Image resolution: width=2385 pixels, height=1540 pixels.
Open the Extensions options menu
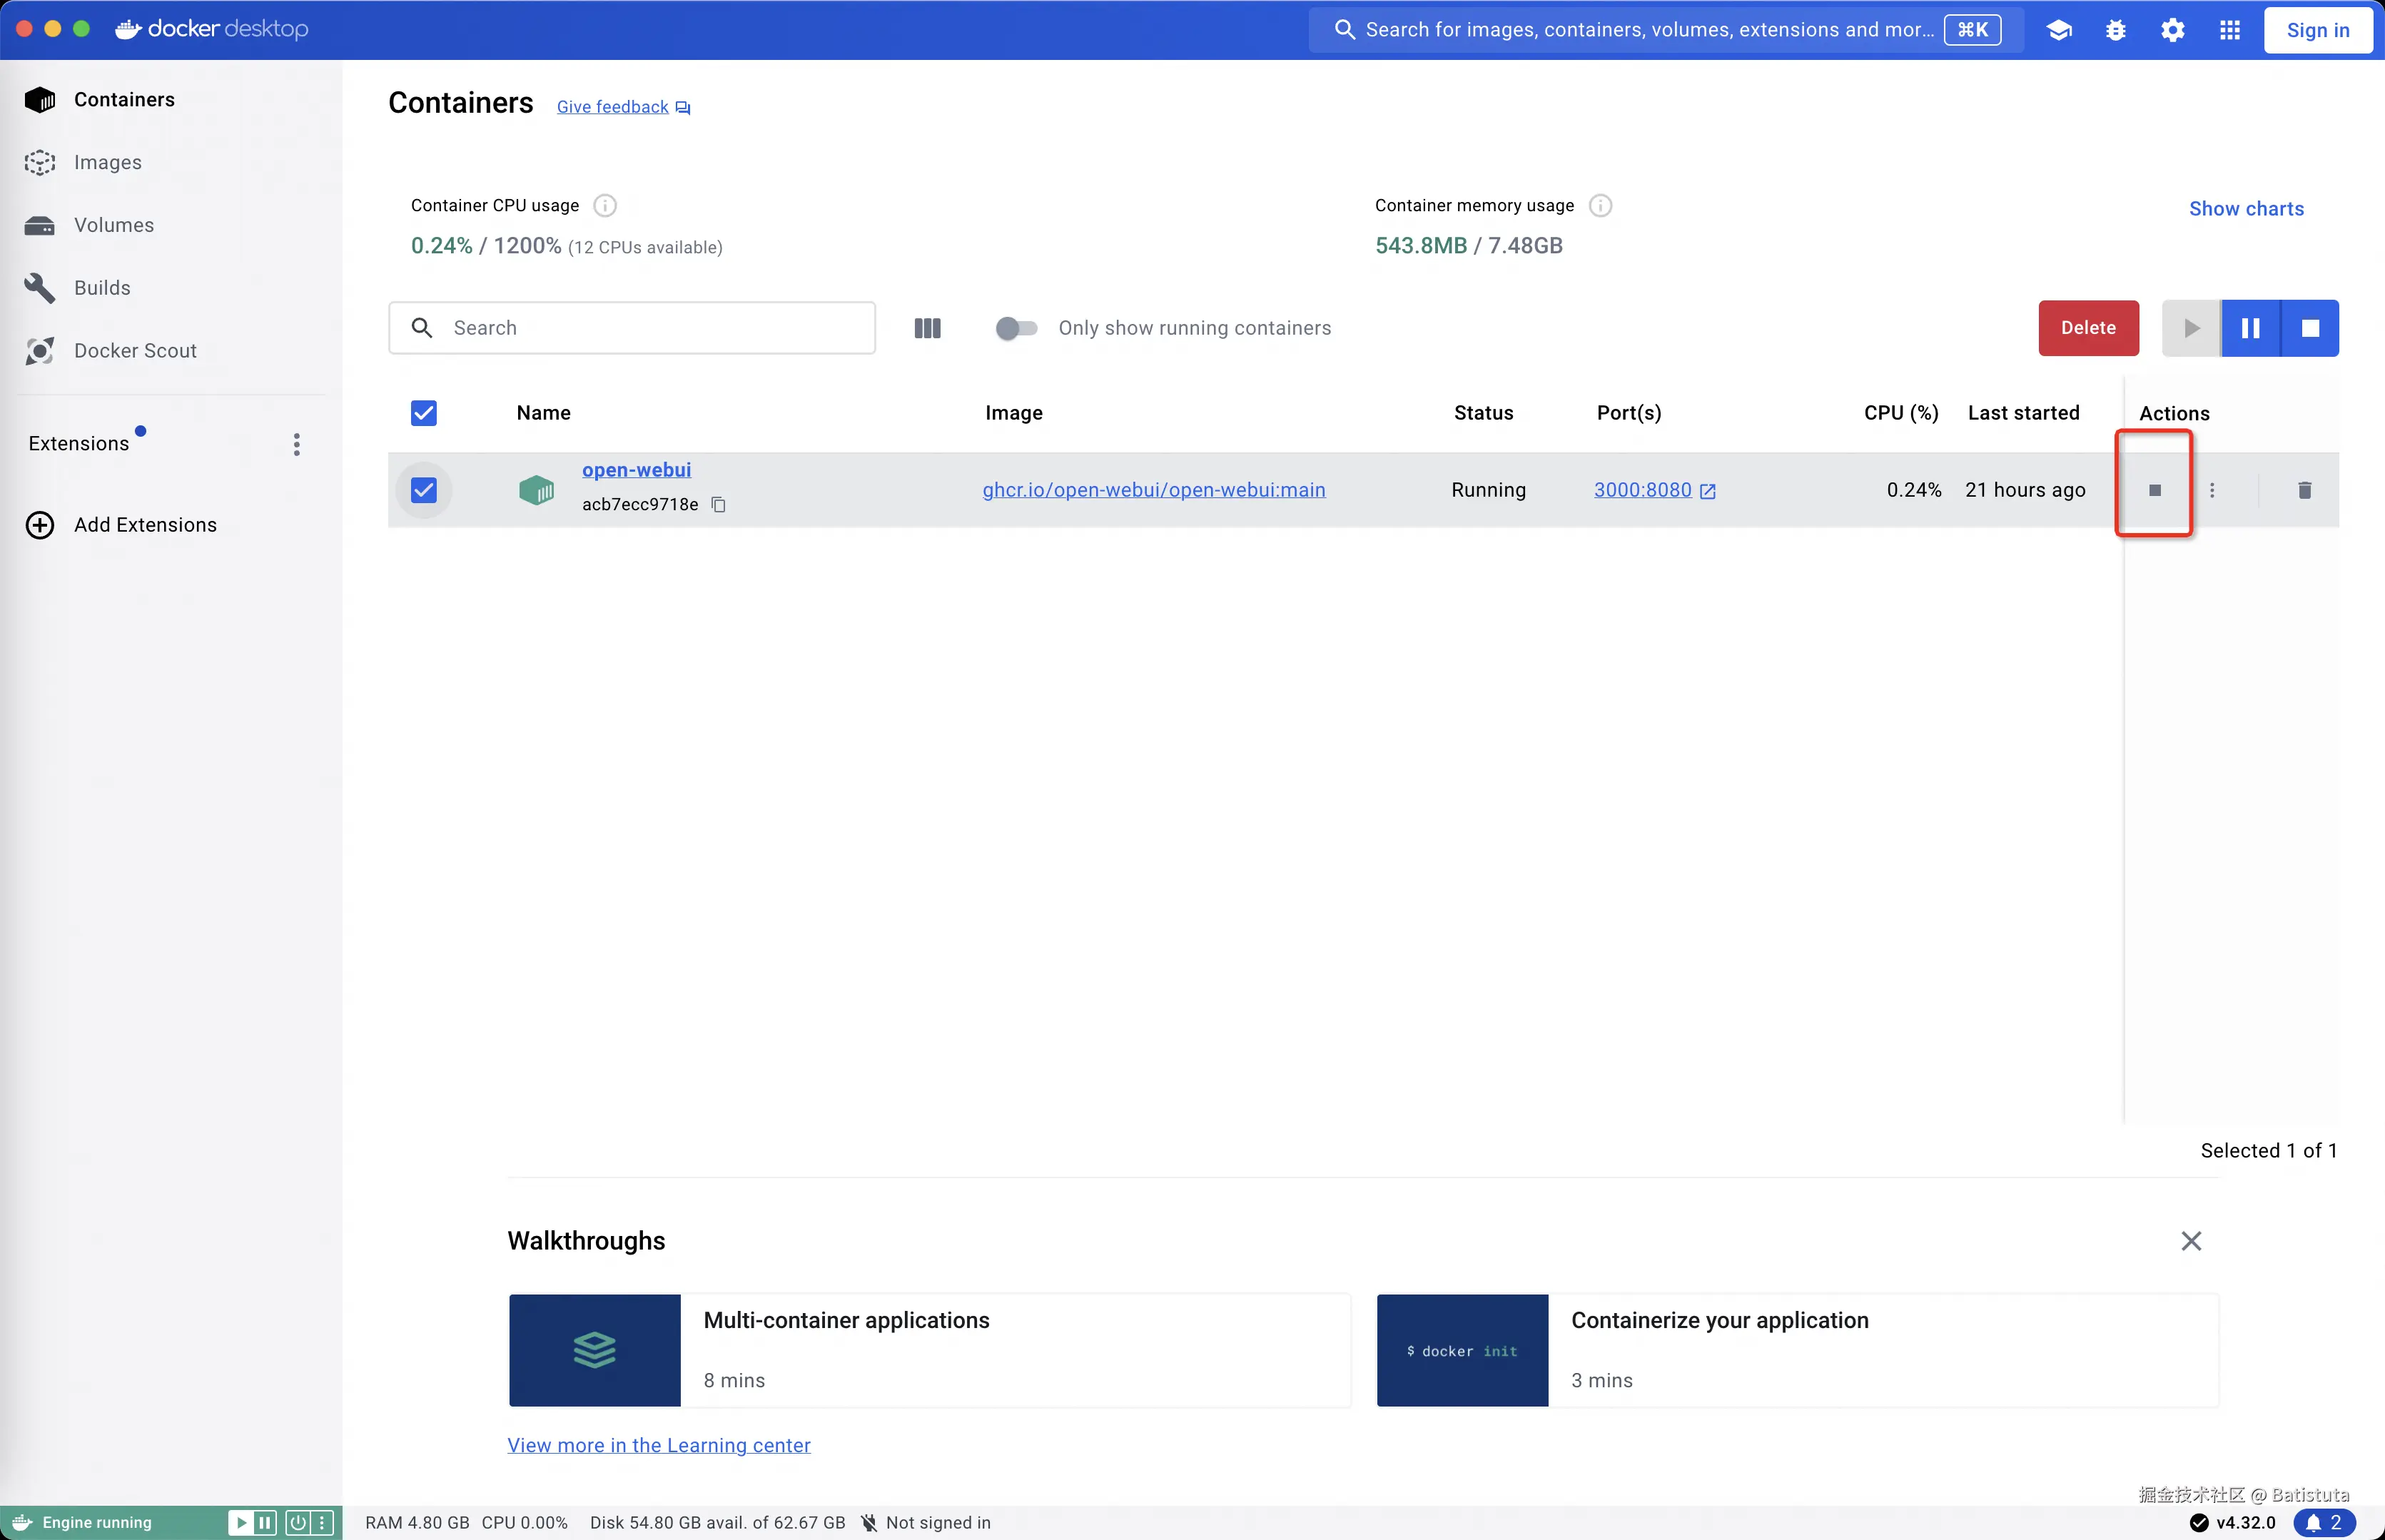[297, 444]
